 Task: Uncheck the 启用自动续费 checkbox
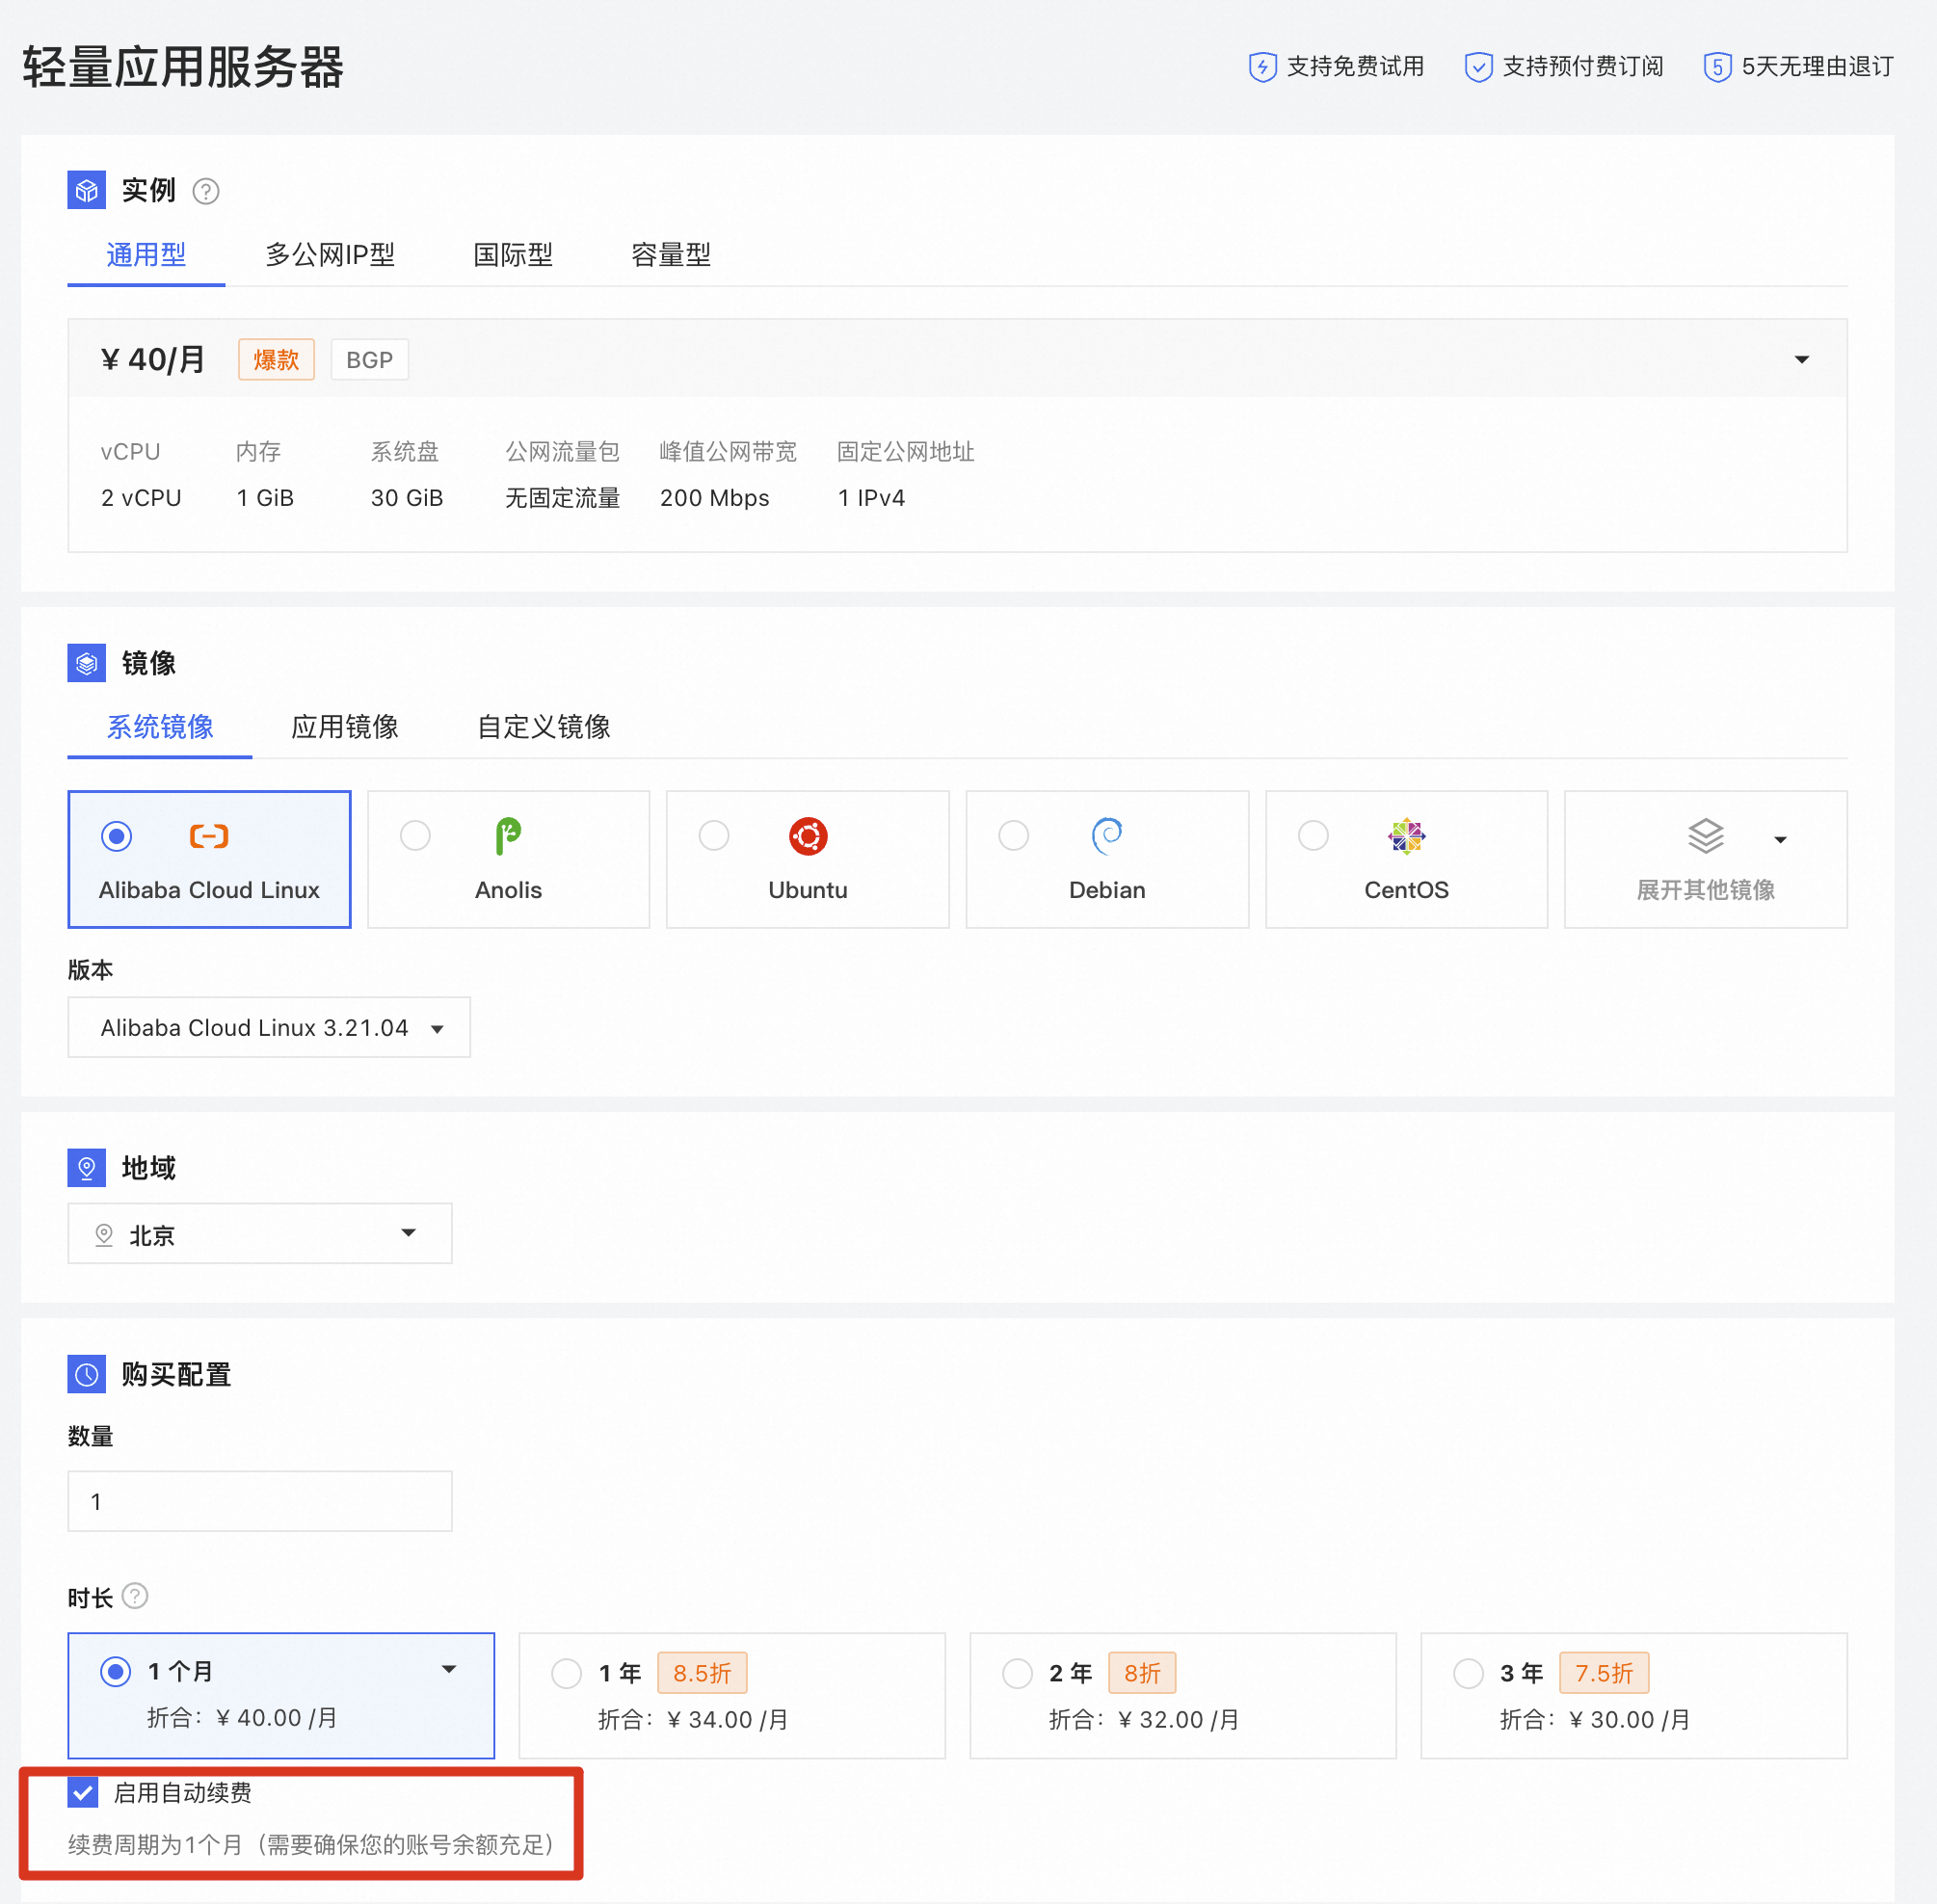83,1792
